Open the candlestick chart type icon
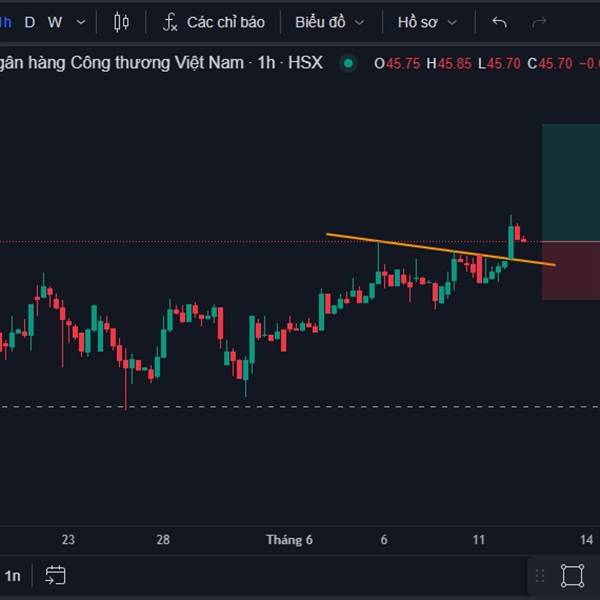 tap(121, 22)
